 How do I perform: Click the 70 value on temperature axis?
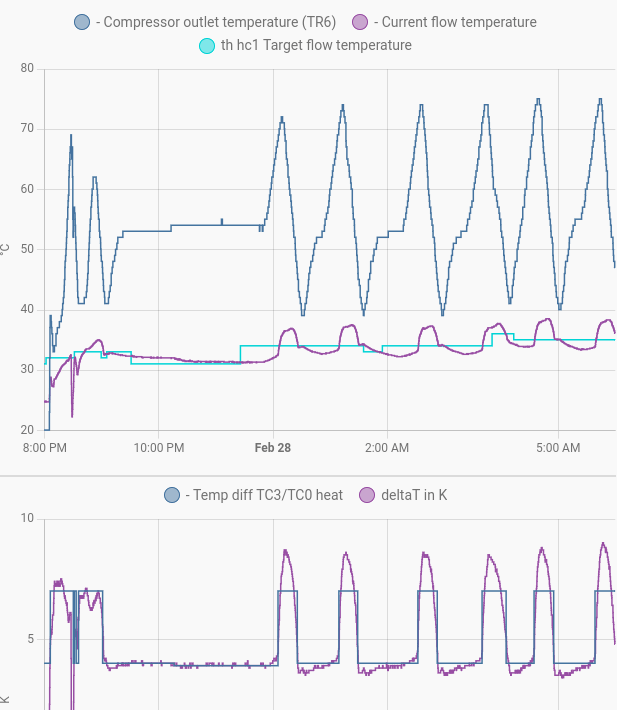point(27,129)
